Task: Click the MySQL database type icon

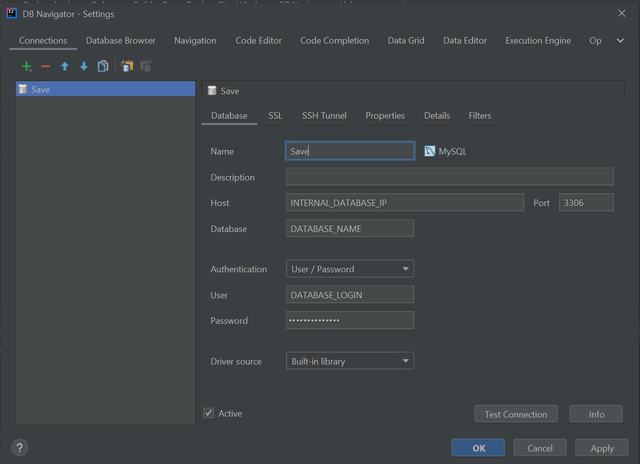Action: coord(429,151)
